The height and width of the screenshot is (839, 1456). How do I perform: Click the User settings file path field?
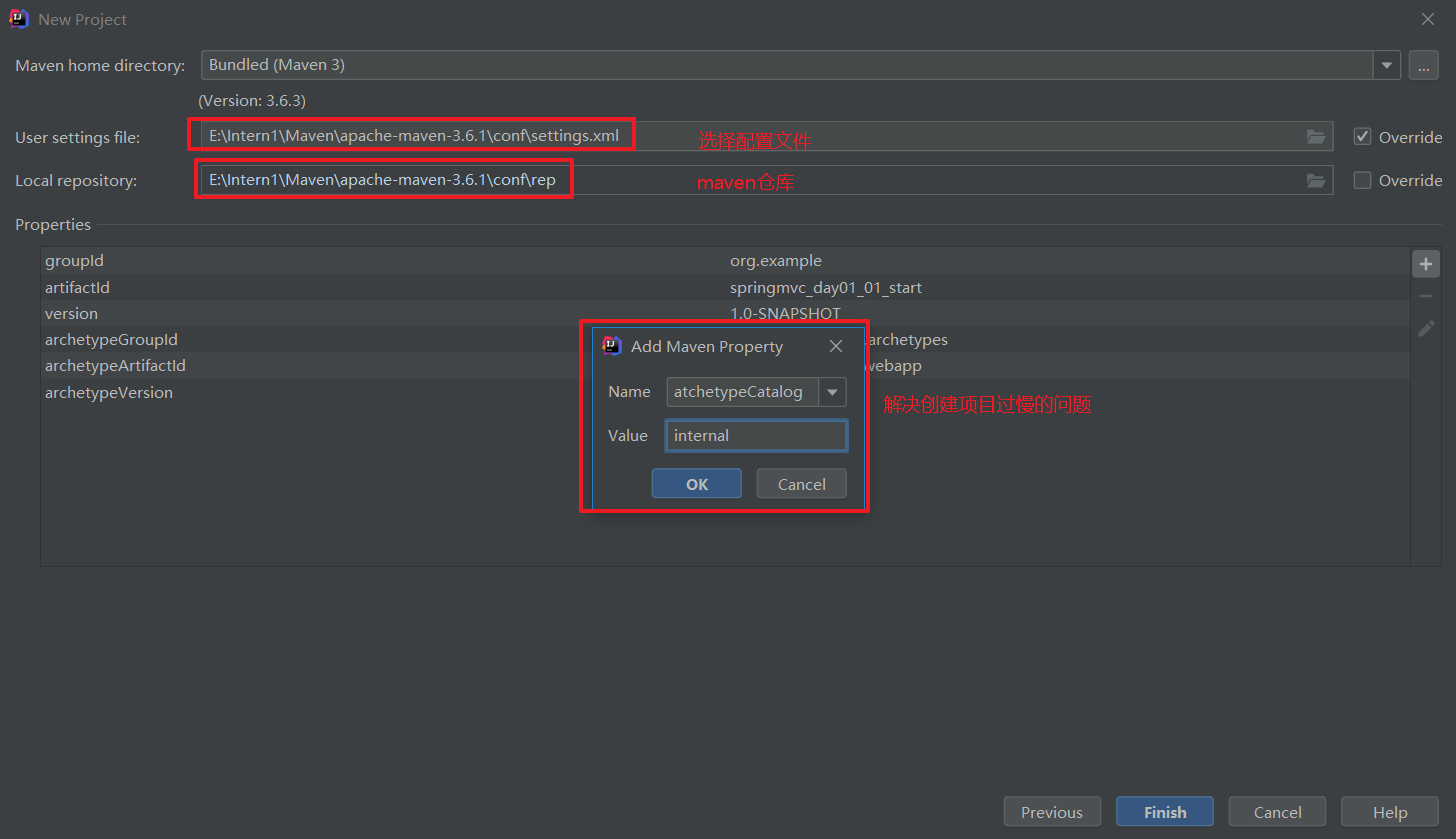point(767,136)
